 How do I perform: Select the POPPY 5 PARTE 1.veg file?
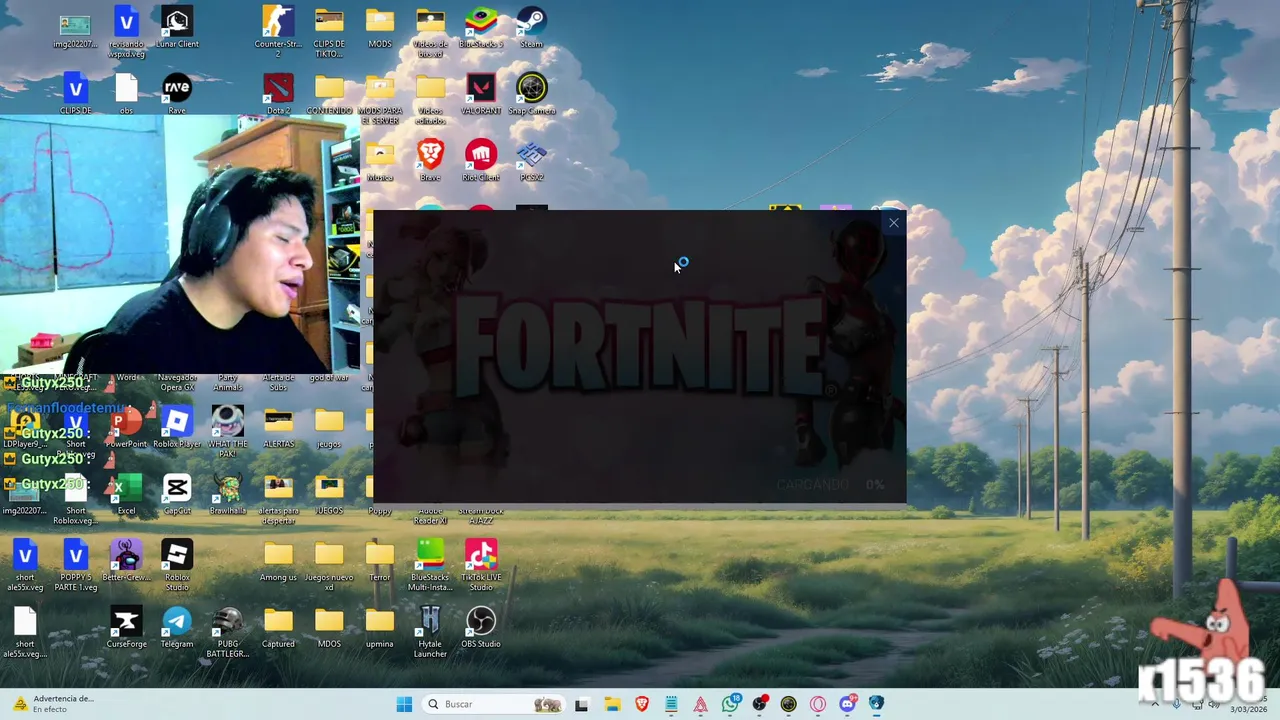click(75, 565)
